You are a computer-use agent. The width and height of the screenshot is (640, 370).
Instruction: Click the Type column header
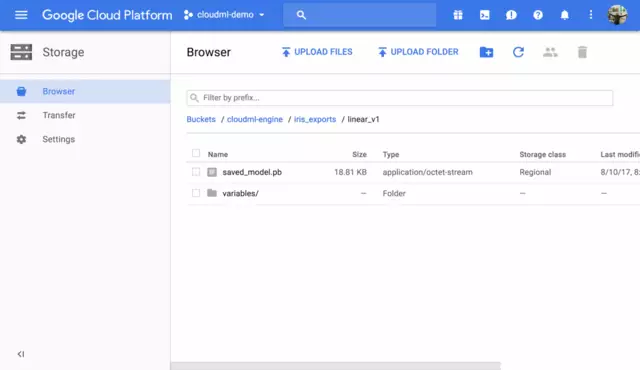click(391, 155)
